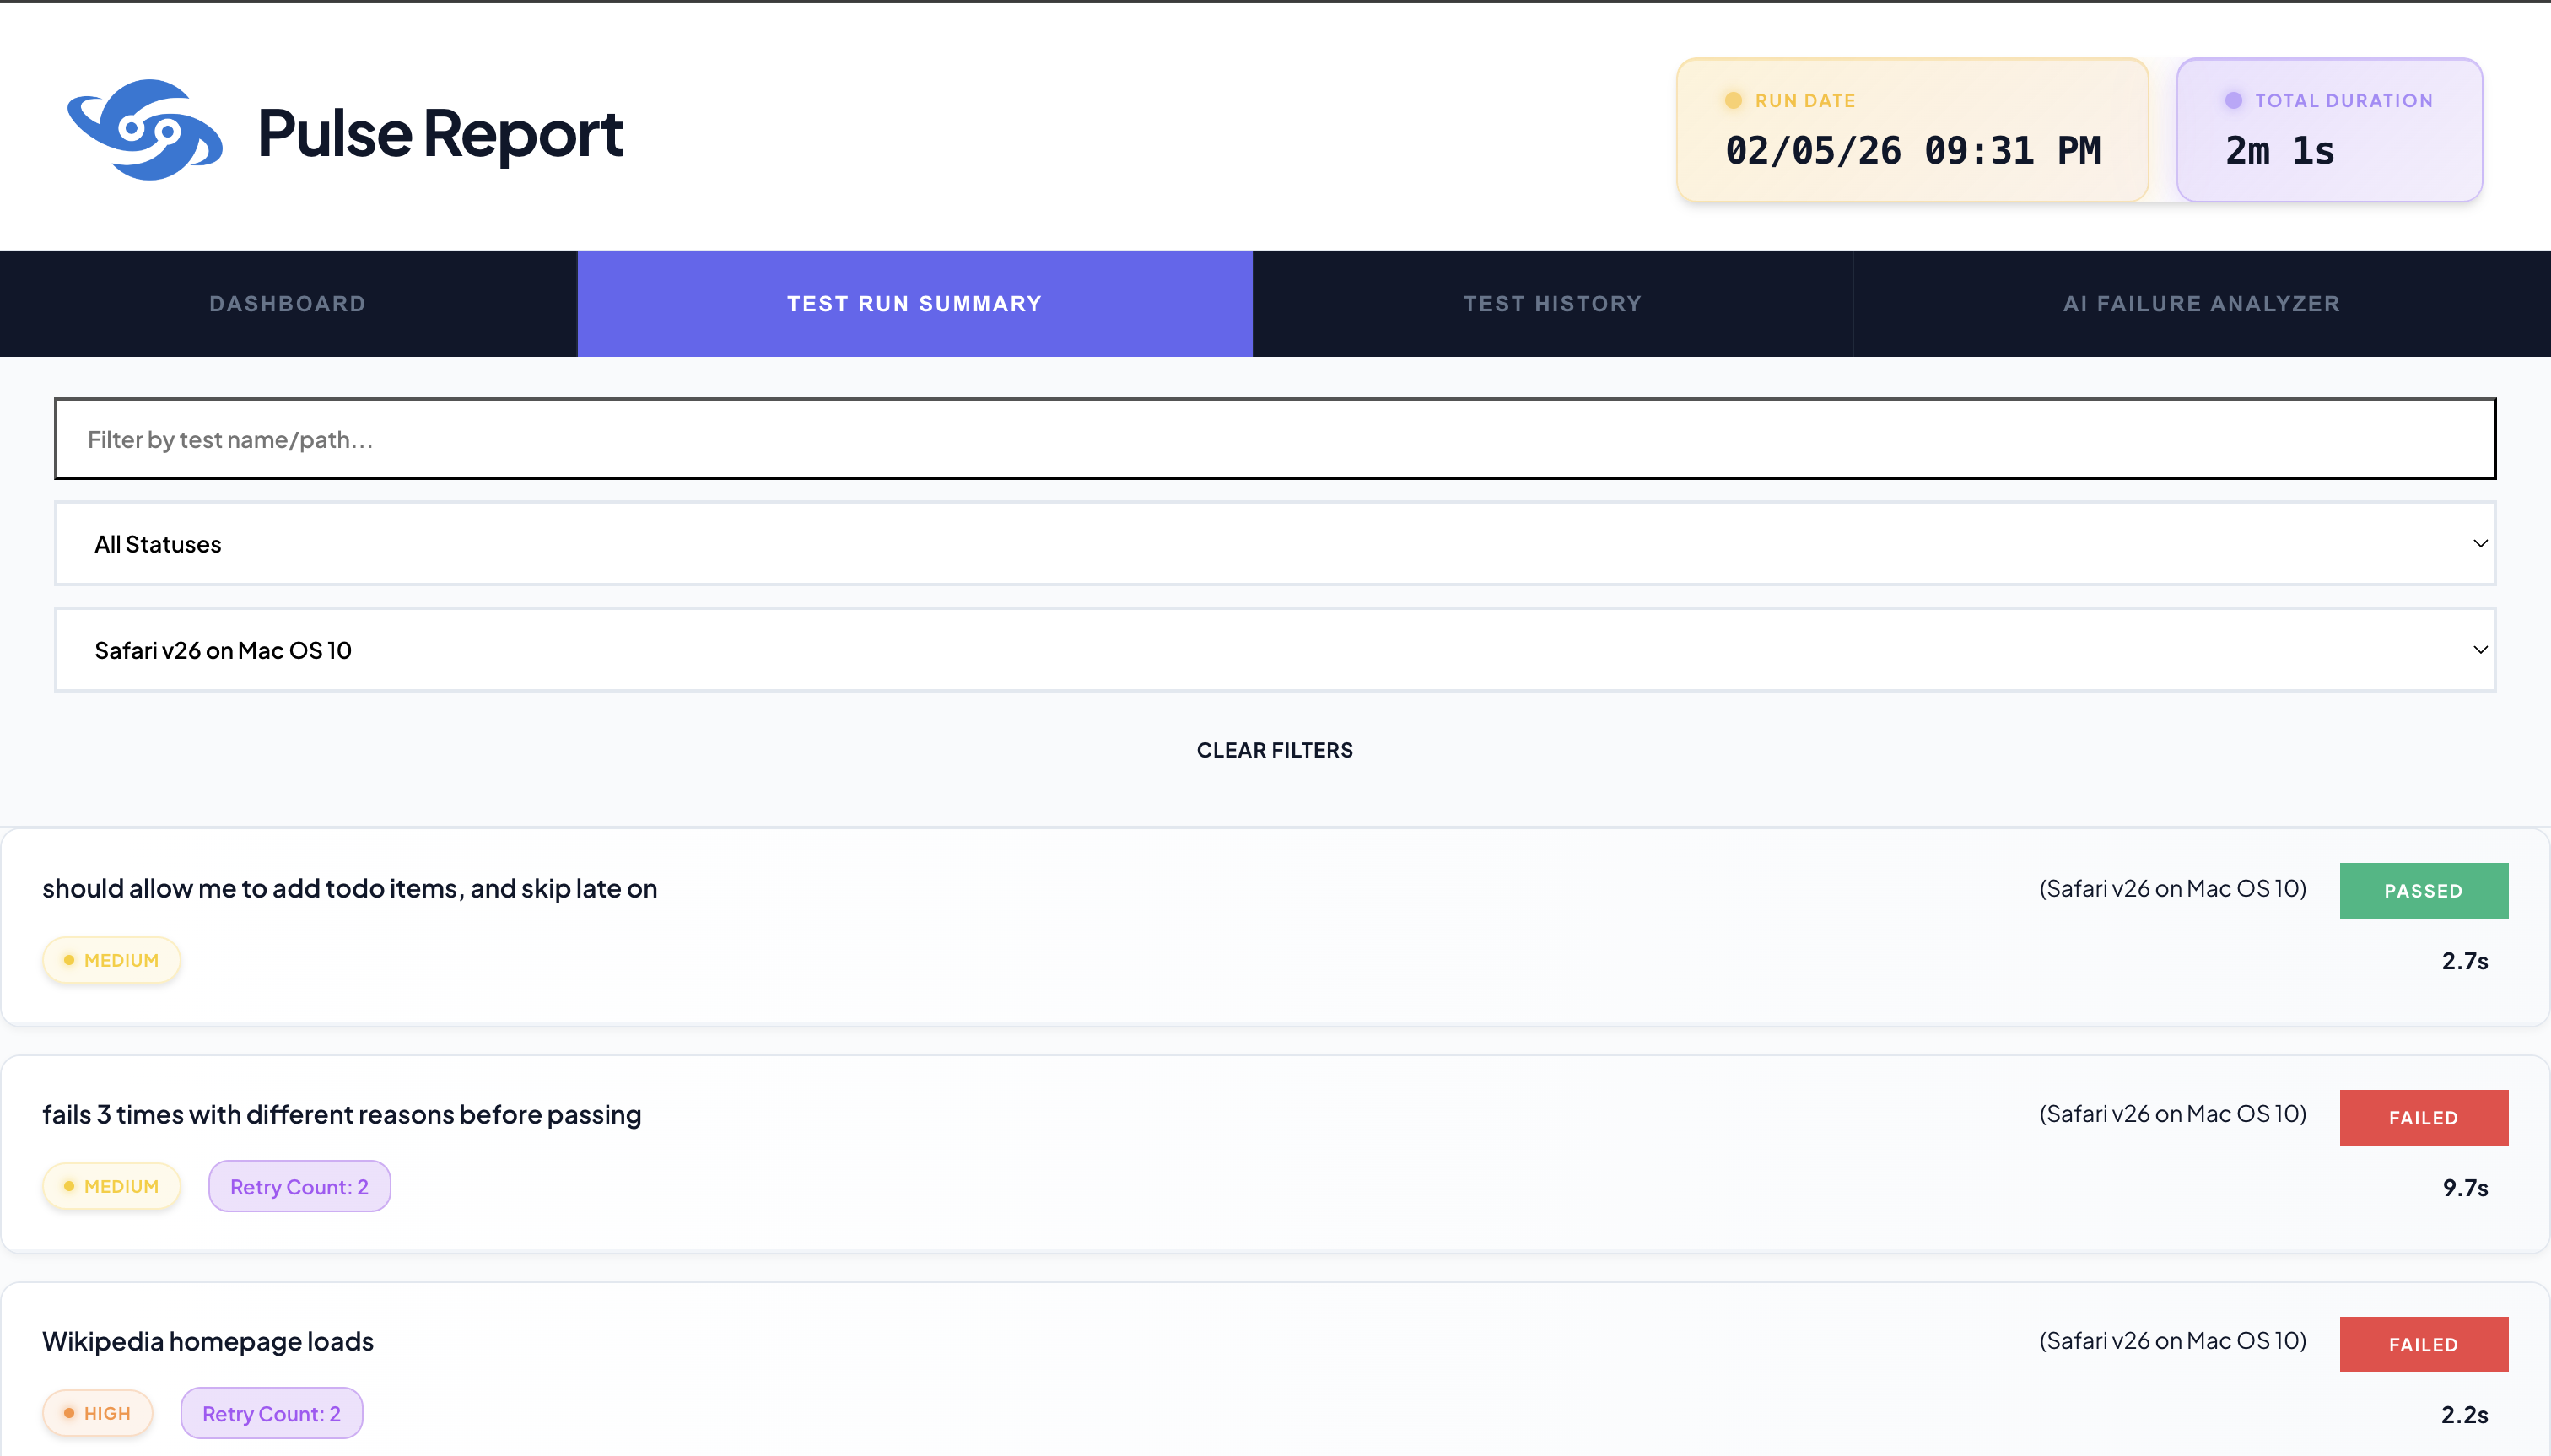
Task: Go to the AI Failure Analyzer tab
Action: tap(2201, 304)
